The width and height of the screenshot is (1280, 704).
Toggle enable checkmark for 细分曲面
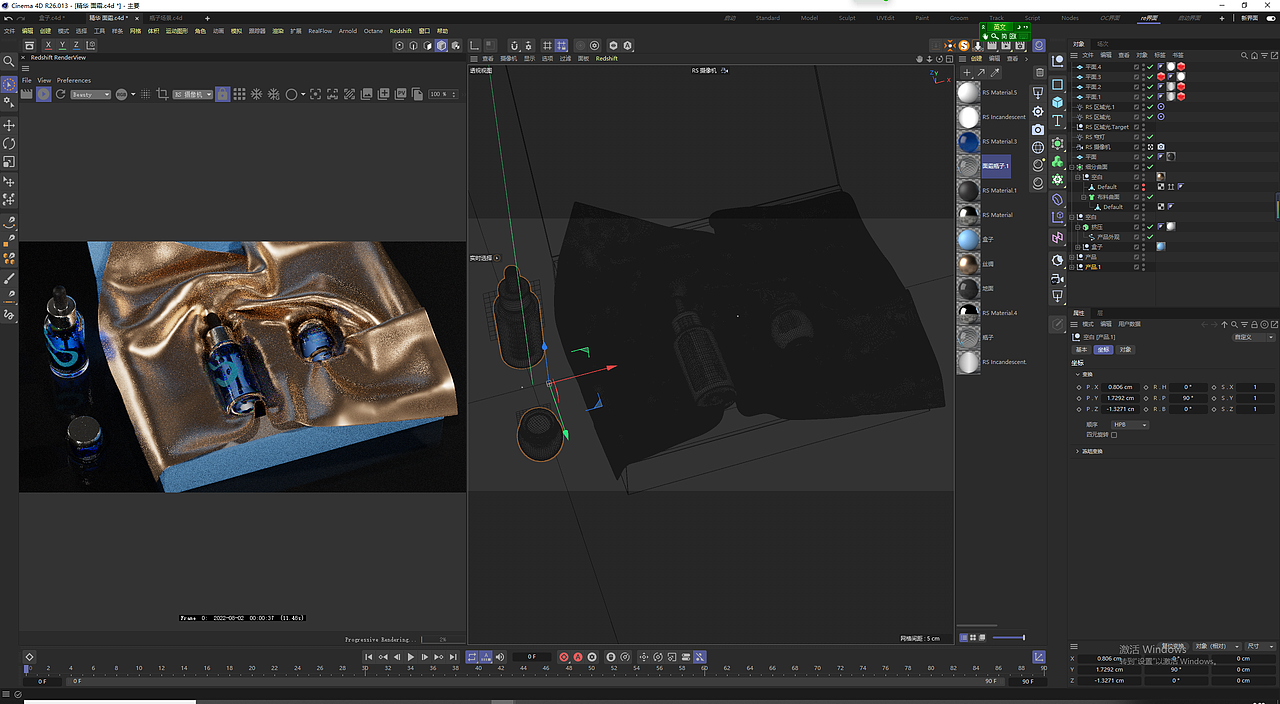click(x=1150, y=167)
